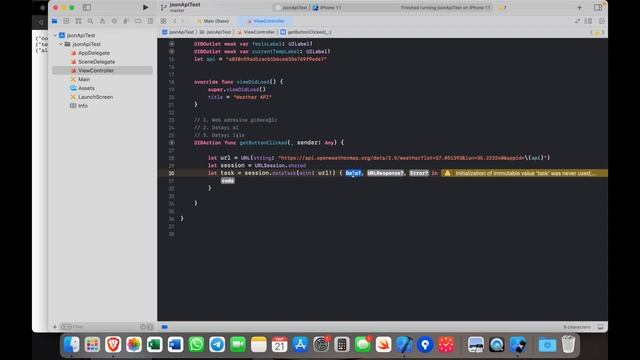The width and height of the screenshot is (640, 360).
Task: Open the Source Control navigator
Action: coord(67,21)
